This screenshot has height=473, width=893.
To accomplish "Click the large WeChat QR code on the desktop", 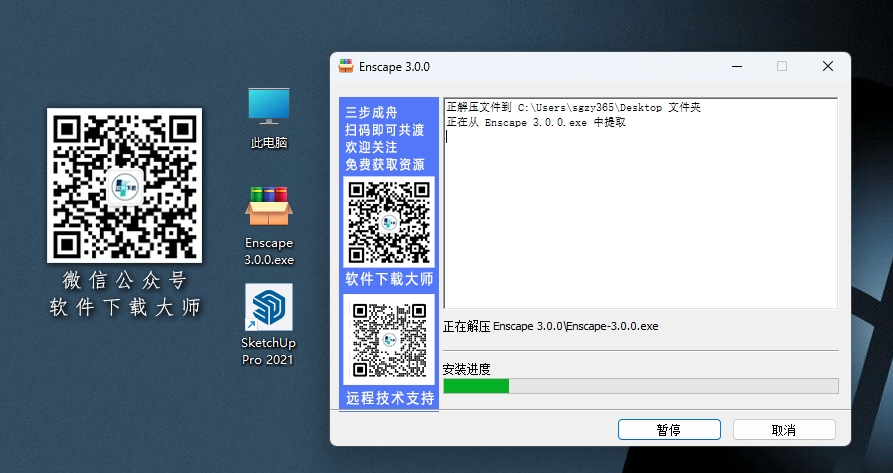I will (124, 186).
